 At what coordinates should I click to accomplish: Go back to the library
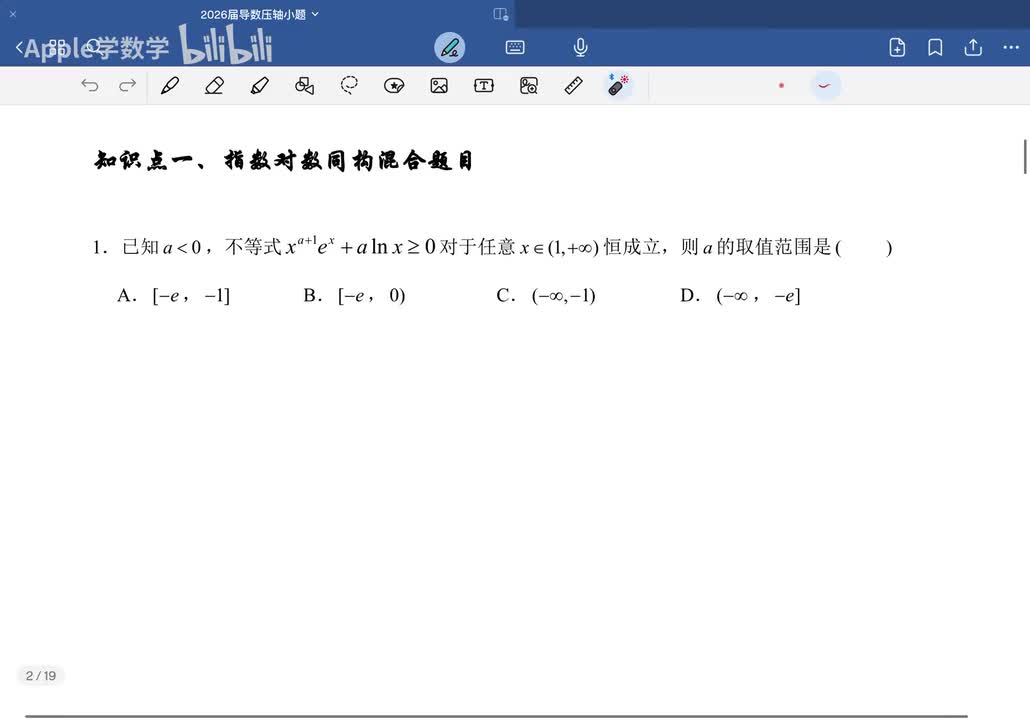point(20,47)
